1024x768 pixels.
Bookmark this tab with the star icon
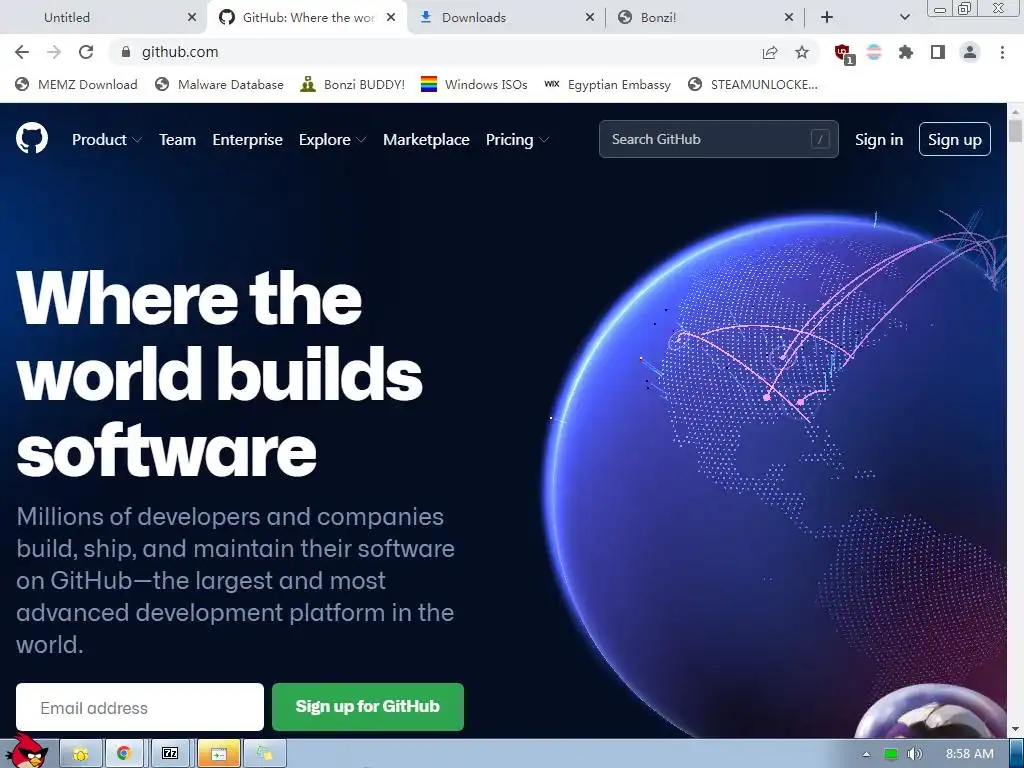(x=802, y=52)
